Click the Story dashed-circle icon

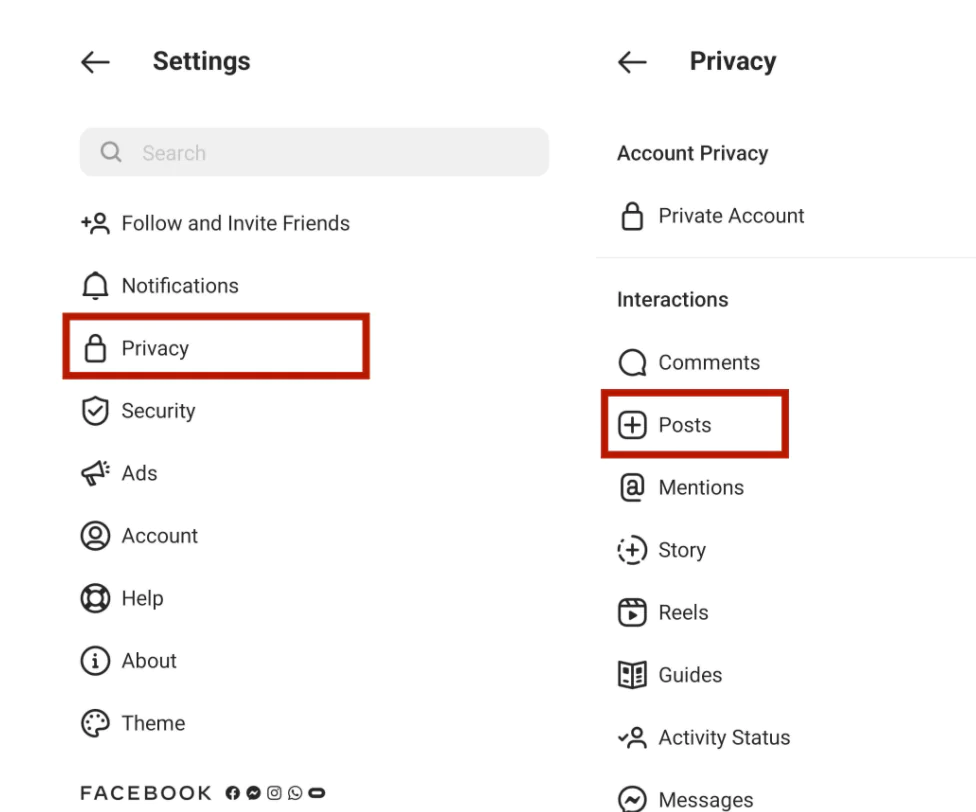point(632,550)
